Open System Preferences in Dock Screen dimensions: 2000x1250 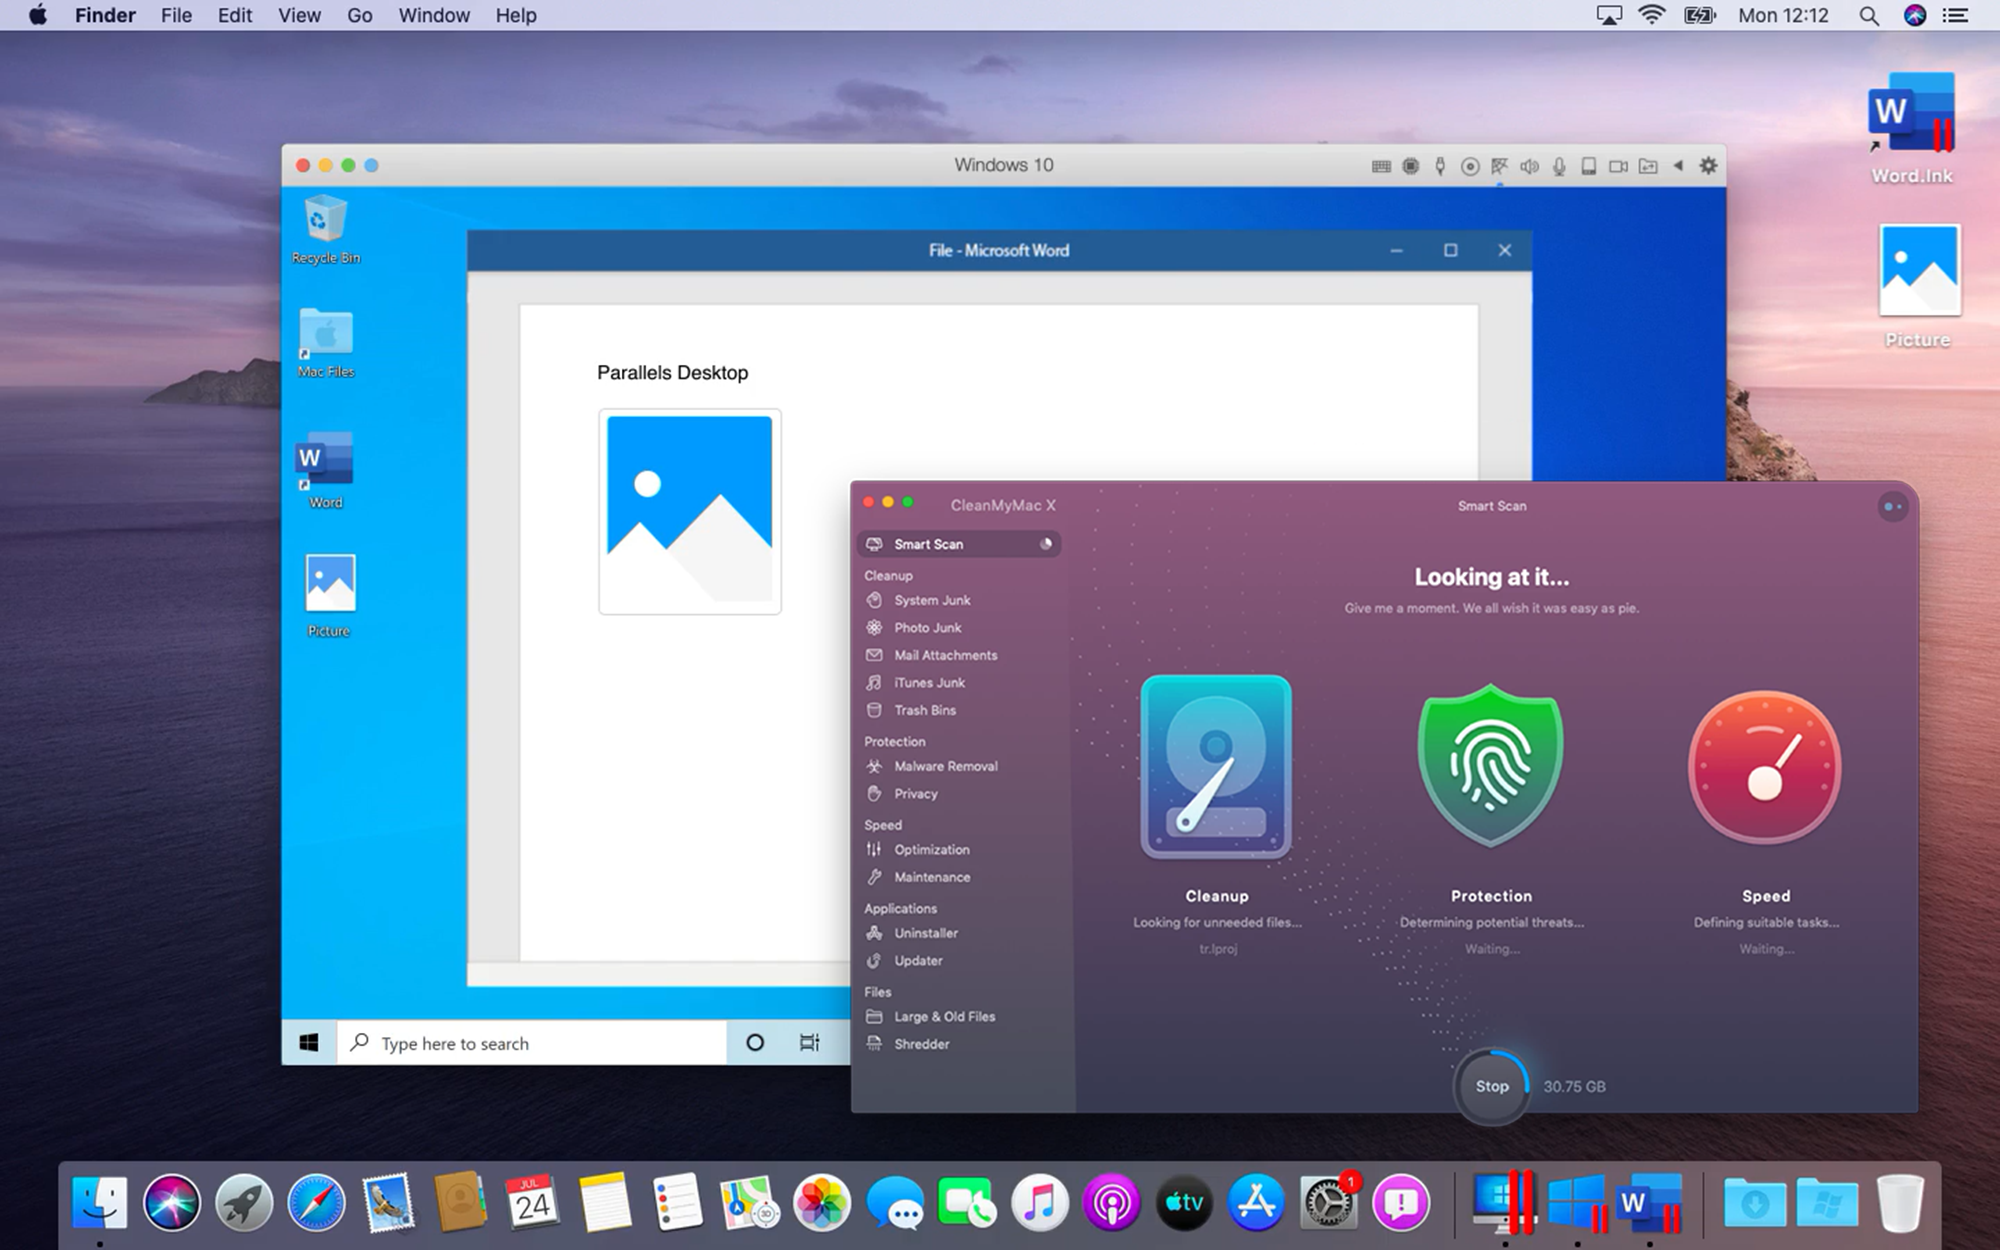coord(1328,1201)
